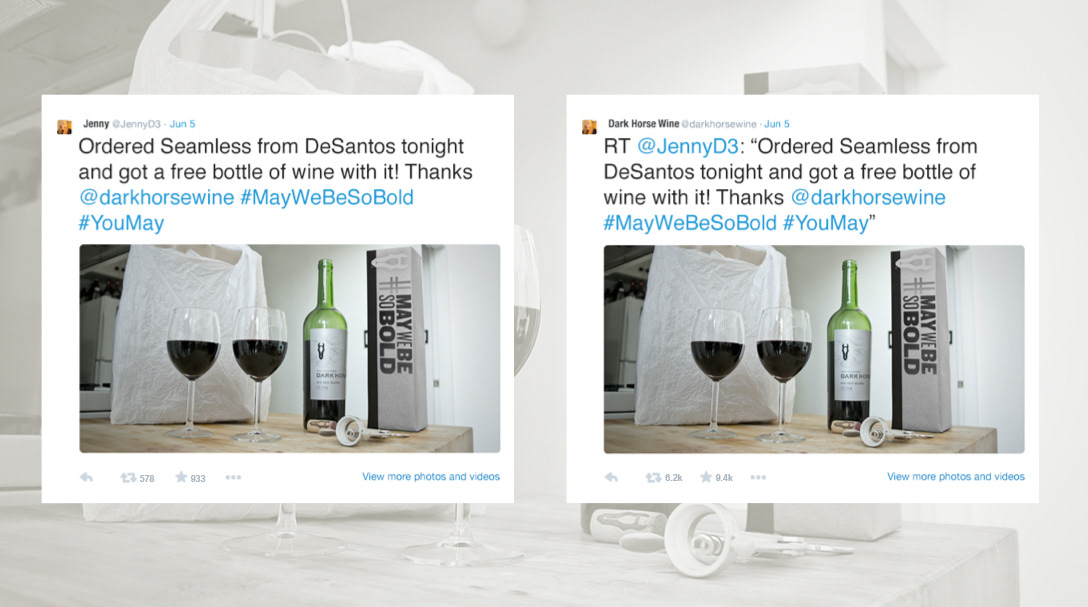
Task: Open @darkhorsewine mention in Jenny's tweet
Action: (156, 198)
